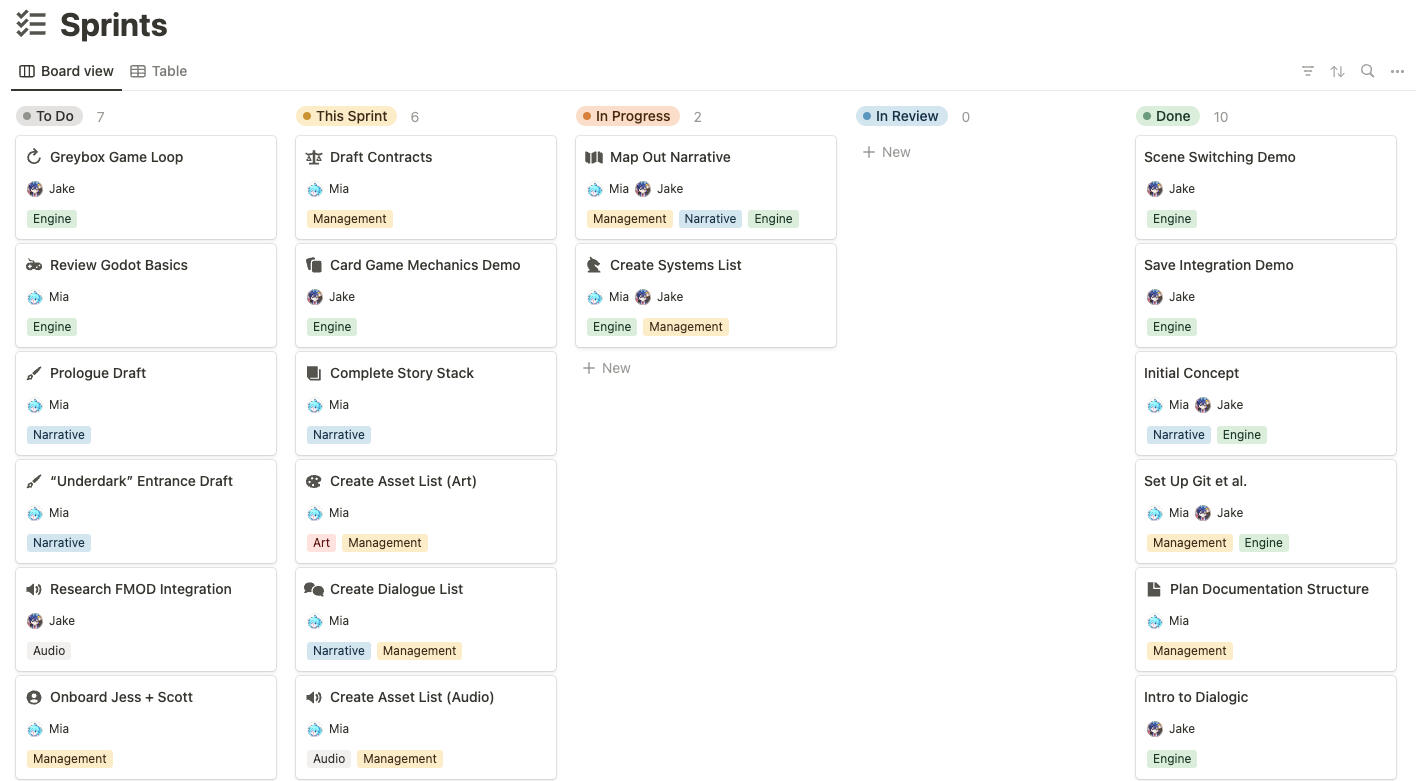
Task: Click the Art tag on Create Asset List (Art)
Action: click(321, 543)
